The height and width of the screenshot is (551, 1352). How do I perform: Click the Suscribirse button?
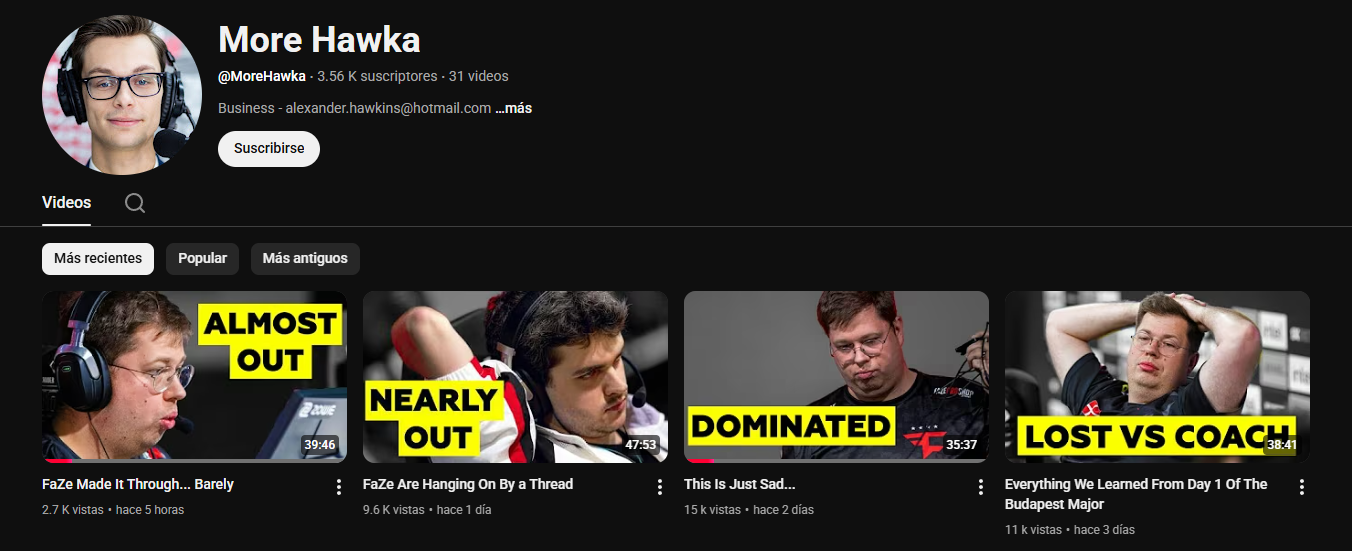(269, 148)
